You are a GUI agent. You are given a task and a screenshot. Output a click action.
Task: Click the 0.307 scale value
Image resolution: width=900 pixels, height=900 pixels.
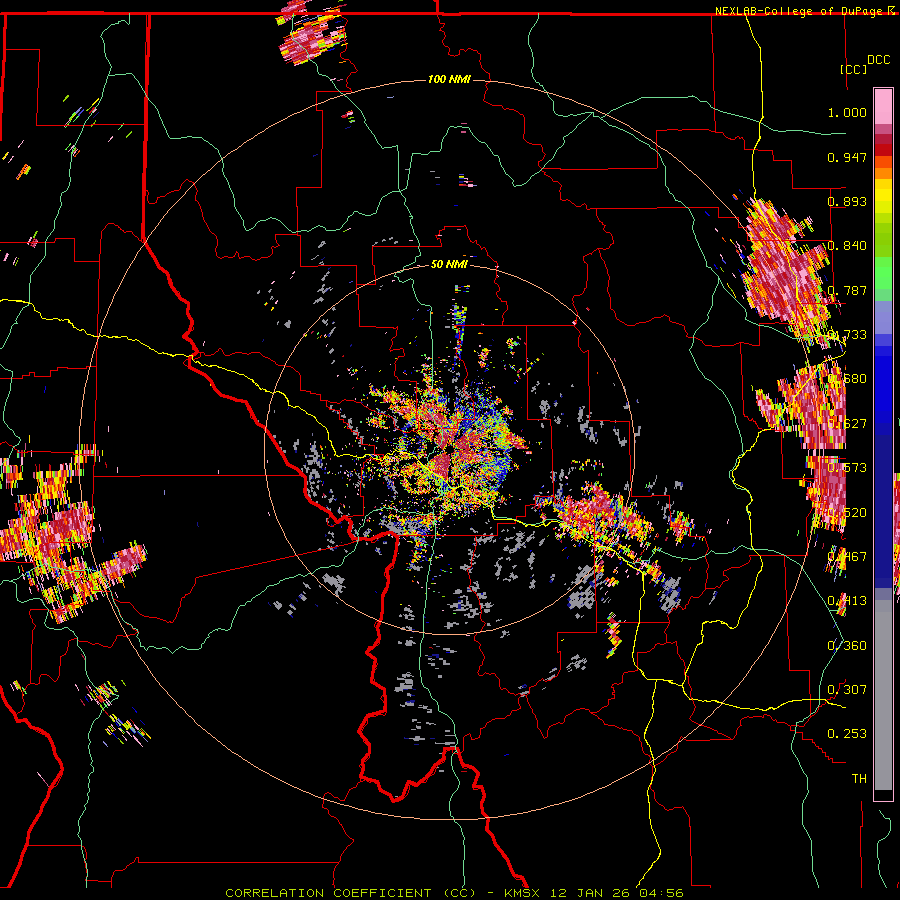pos(847,689)
